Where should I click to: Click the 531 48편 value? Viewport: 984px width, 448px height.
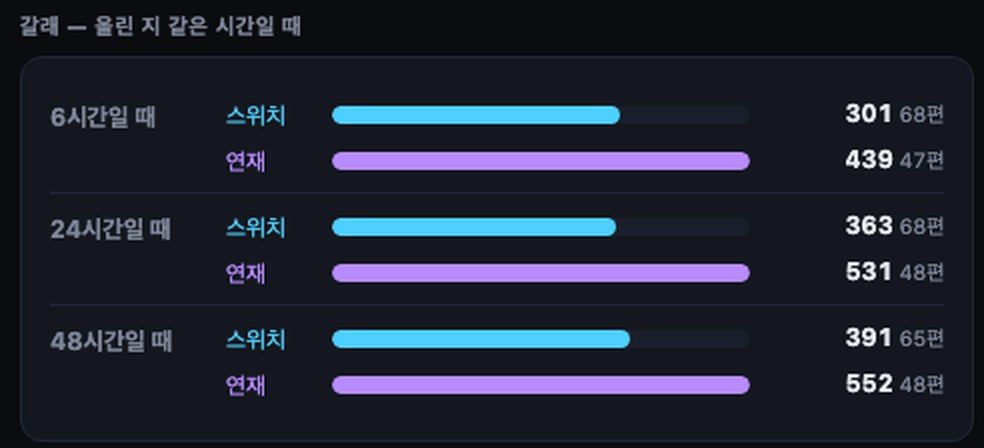[x=894, y=272]
